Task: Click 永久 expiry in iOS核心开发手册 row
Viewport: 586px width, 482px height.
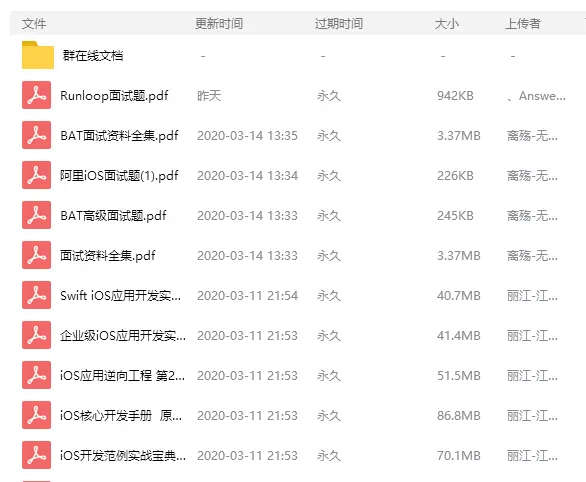Action: point(329,415)
